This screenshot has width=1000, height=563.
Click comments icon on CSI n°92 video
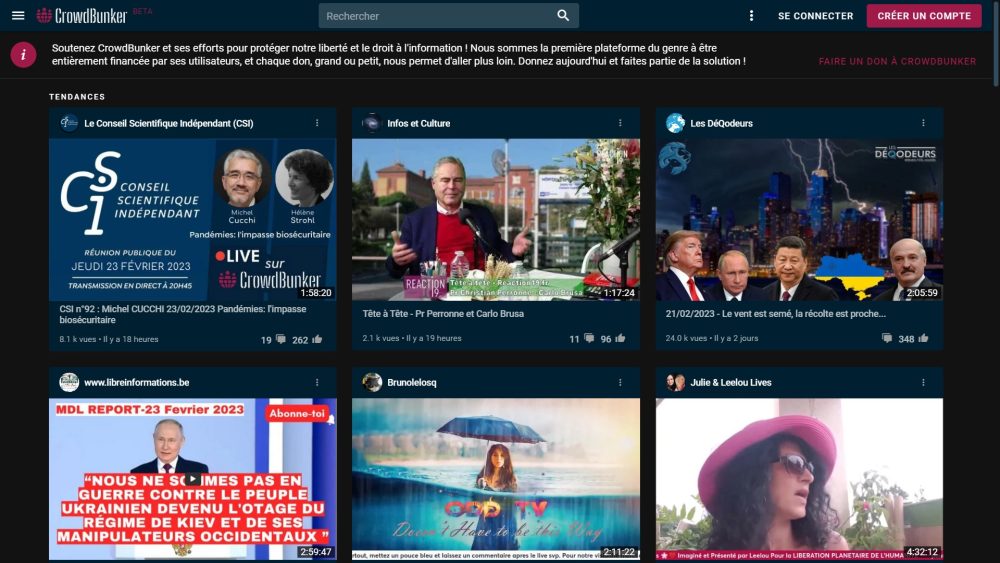281,339
